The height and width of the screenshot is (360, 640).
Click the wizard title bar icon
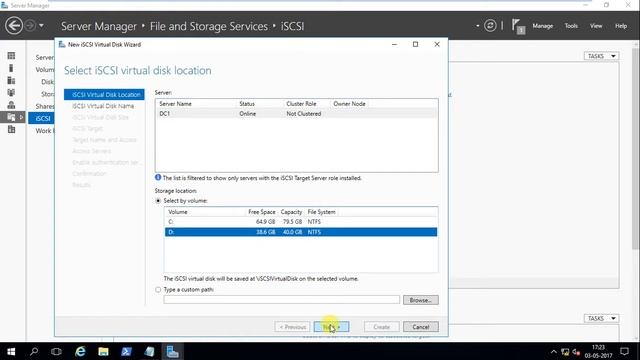(62, 44)
